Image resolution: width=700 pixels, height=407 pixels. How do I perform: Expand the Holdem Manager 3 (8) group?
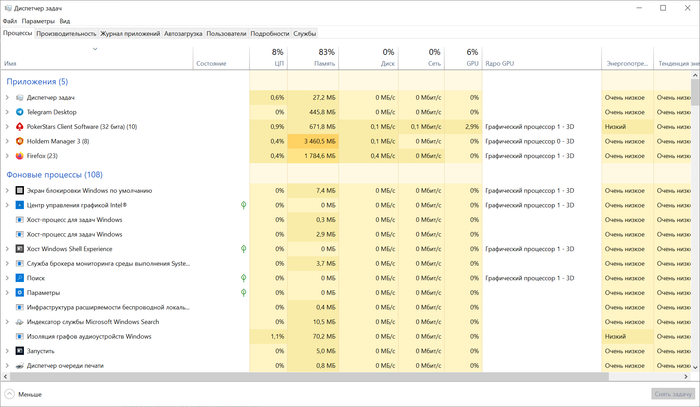(x=7, y=141)
